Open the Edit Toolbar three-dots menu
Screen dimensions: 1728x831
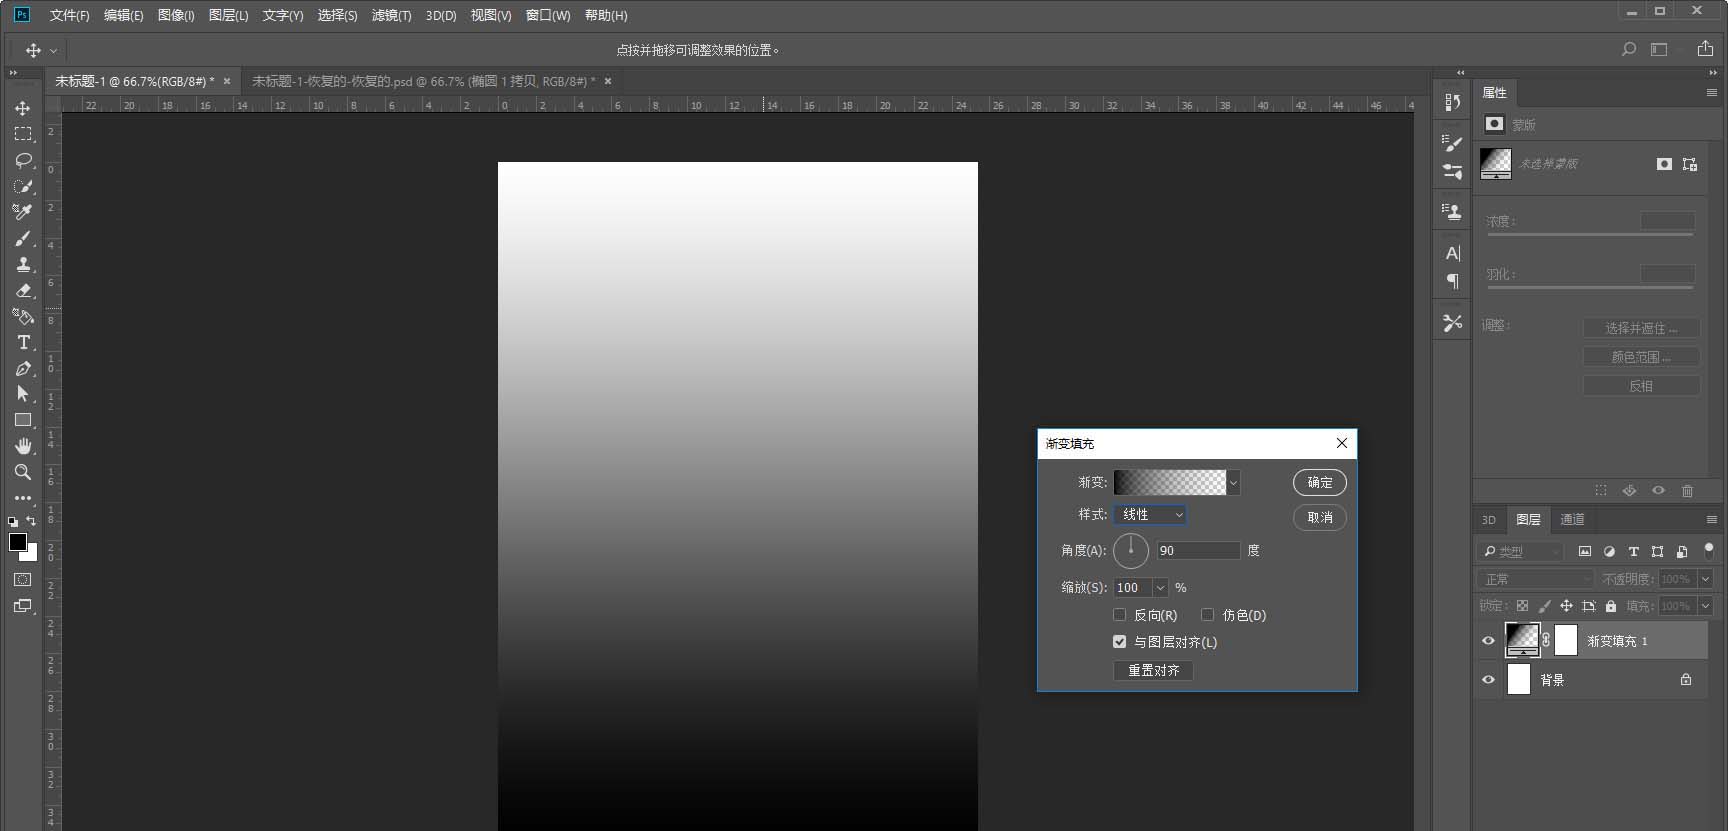point(23,498)
